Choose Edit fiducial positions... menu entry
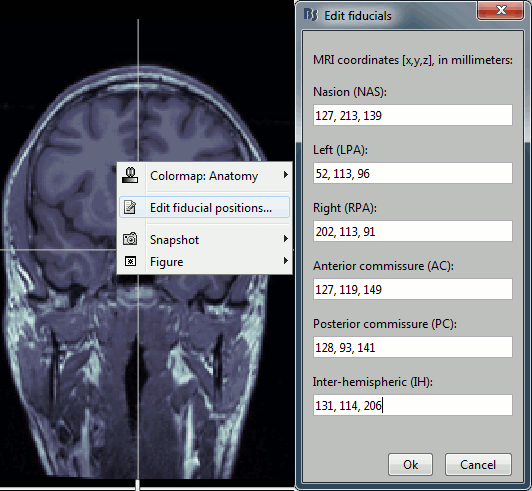Viewport: 532px width, 491px height. 205,207
